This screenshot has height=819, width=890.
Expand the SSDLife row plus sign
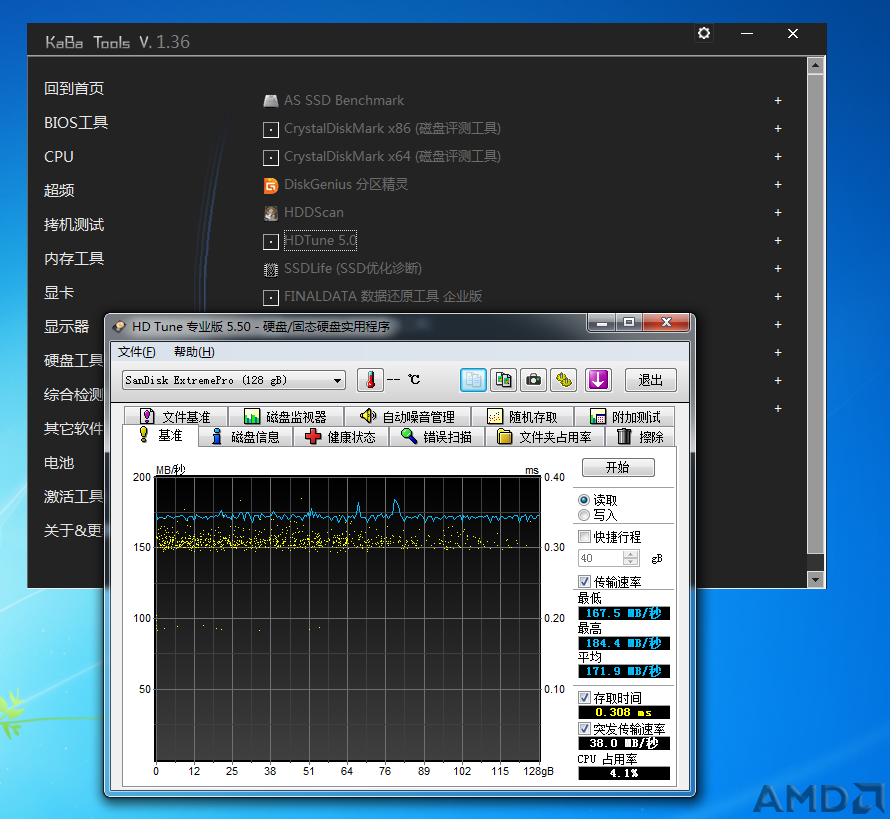(778, 268)
